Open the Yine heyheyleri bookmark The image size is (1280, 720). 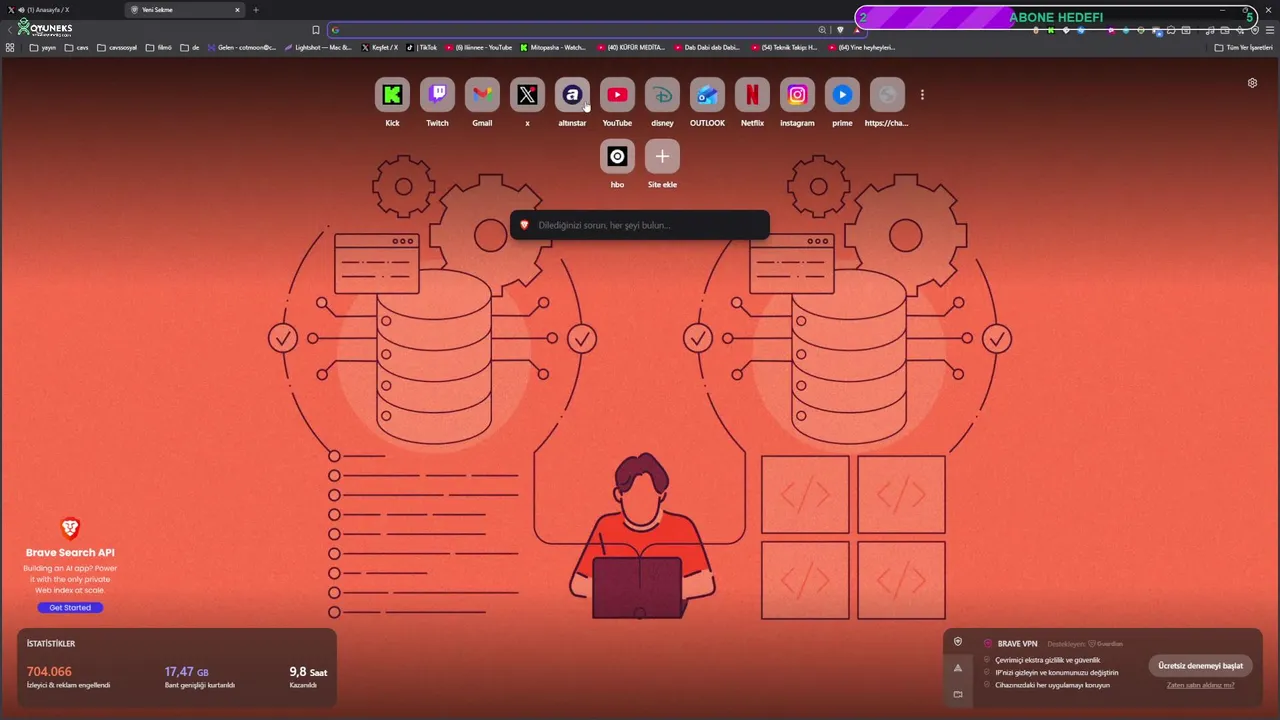(x=862, y=47)
